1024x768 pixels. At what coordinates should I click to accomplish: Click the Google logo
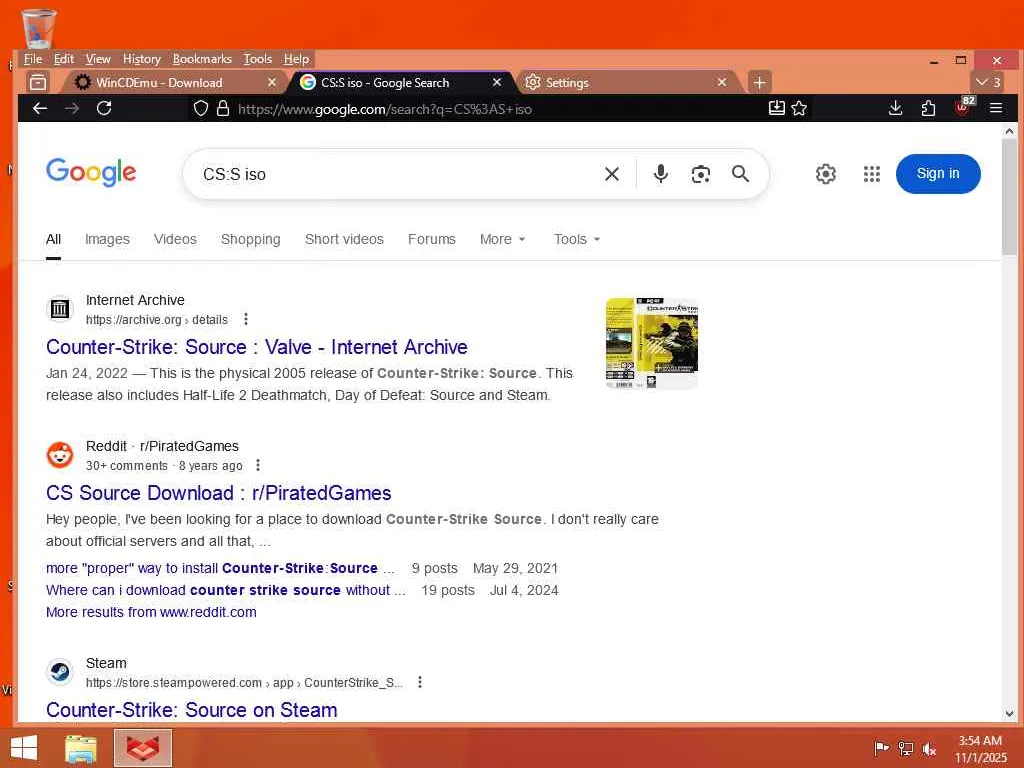pyautogui.click(x=91, y=172)
